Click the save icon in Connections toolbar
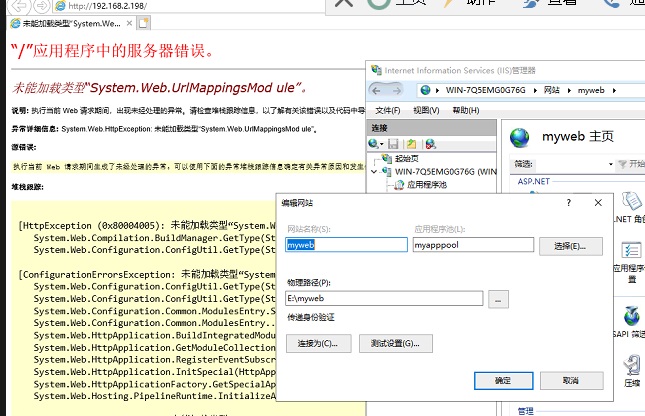Image resolution: width=645 pixels, height=416 pixels. [395, 144]
